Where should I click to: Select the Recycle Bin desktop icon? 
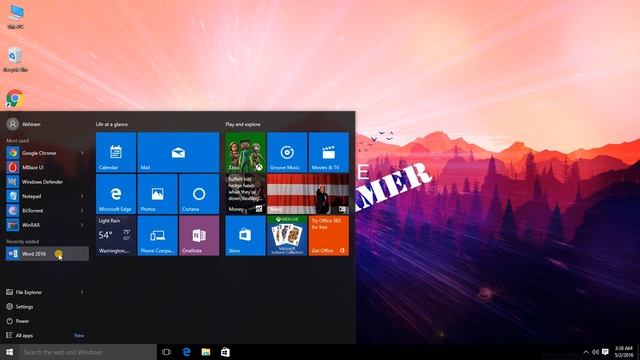tap(16, 60)
